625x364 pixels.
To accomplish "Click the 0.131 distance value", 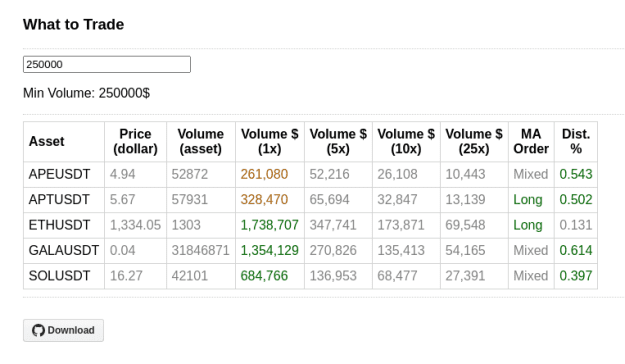I will tap(576, 225).
